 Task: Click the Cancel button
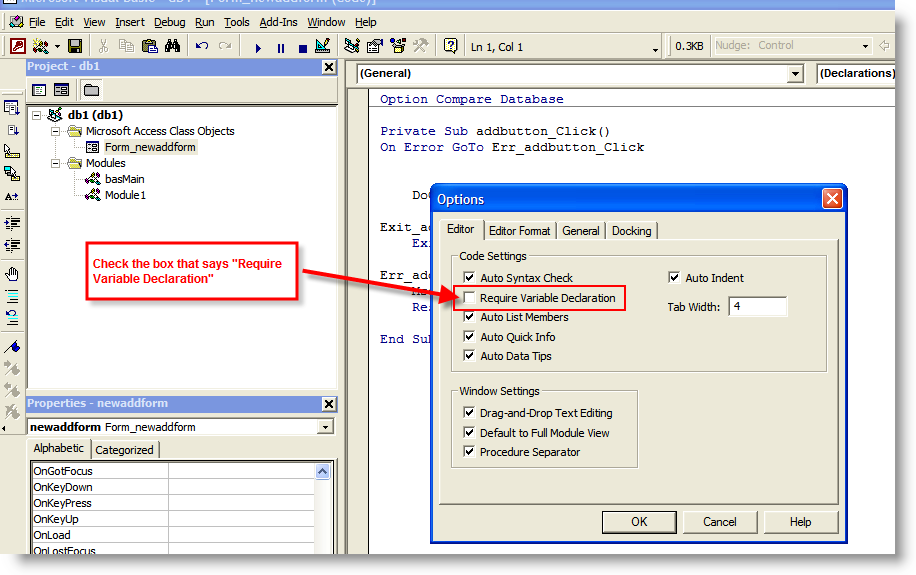pos(719,521)
